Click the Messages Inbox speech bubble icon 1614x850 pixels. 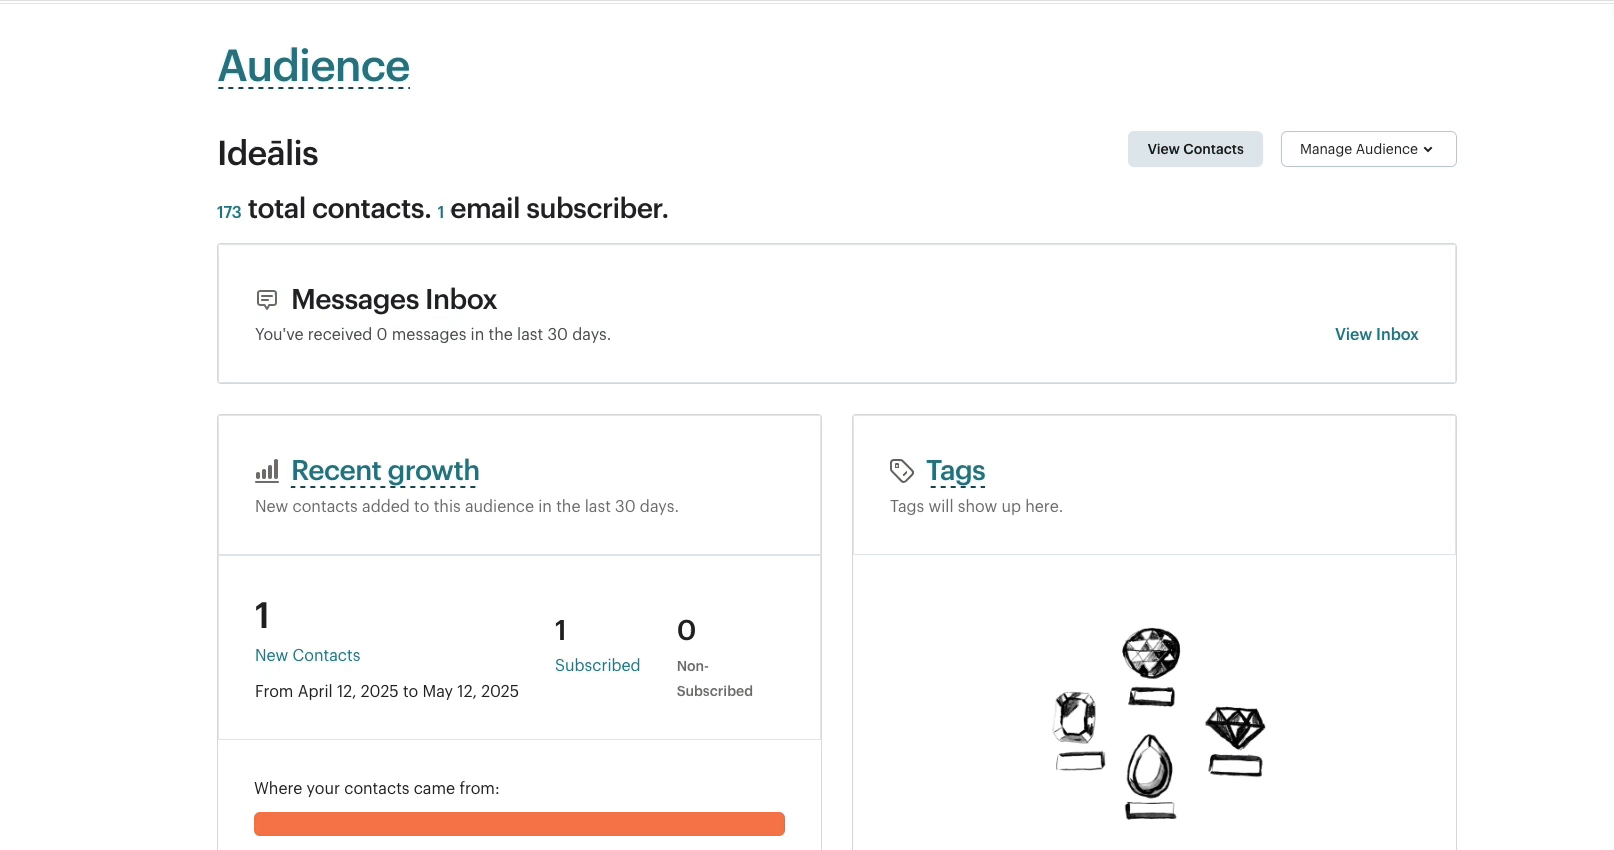pyautogui.click(x=267, y=299)
